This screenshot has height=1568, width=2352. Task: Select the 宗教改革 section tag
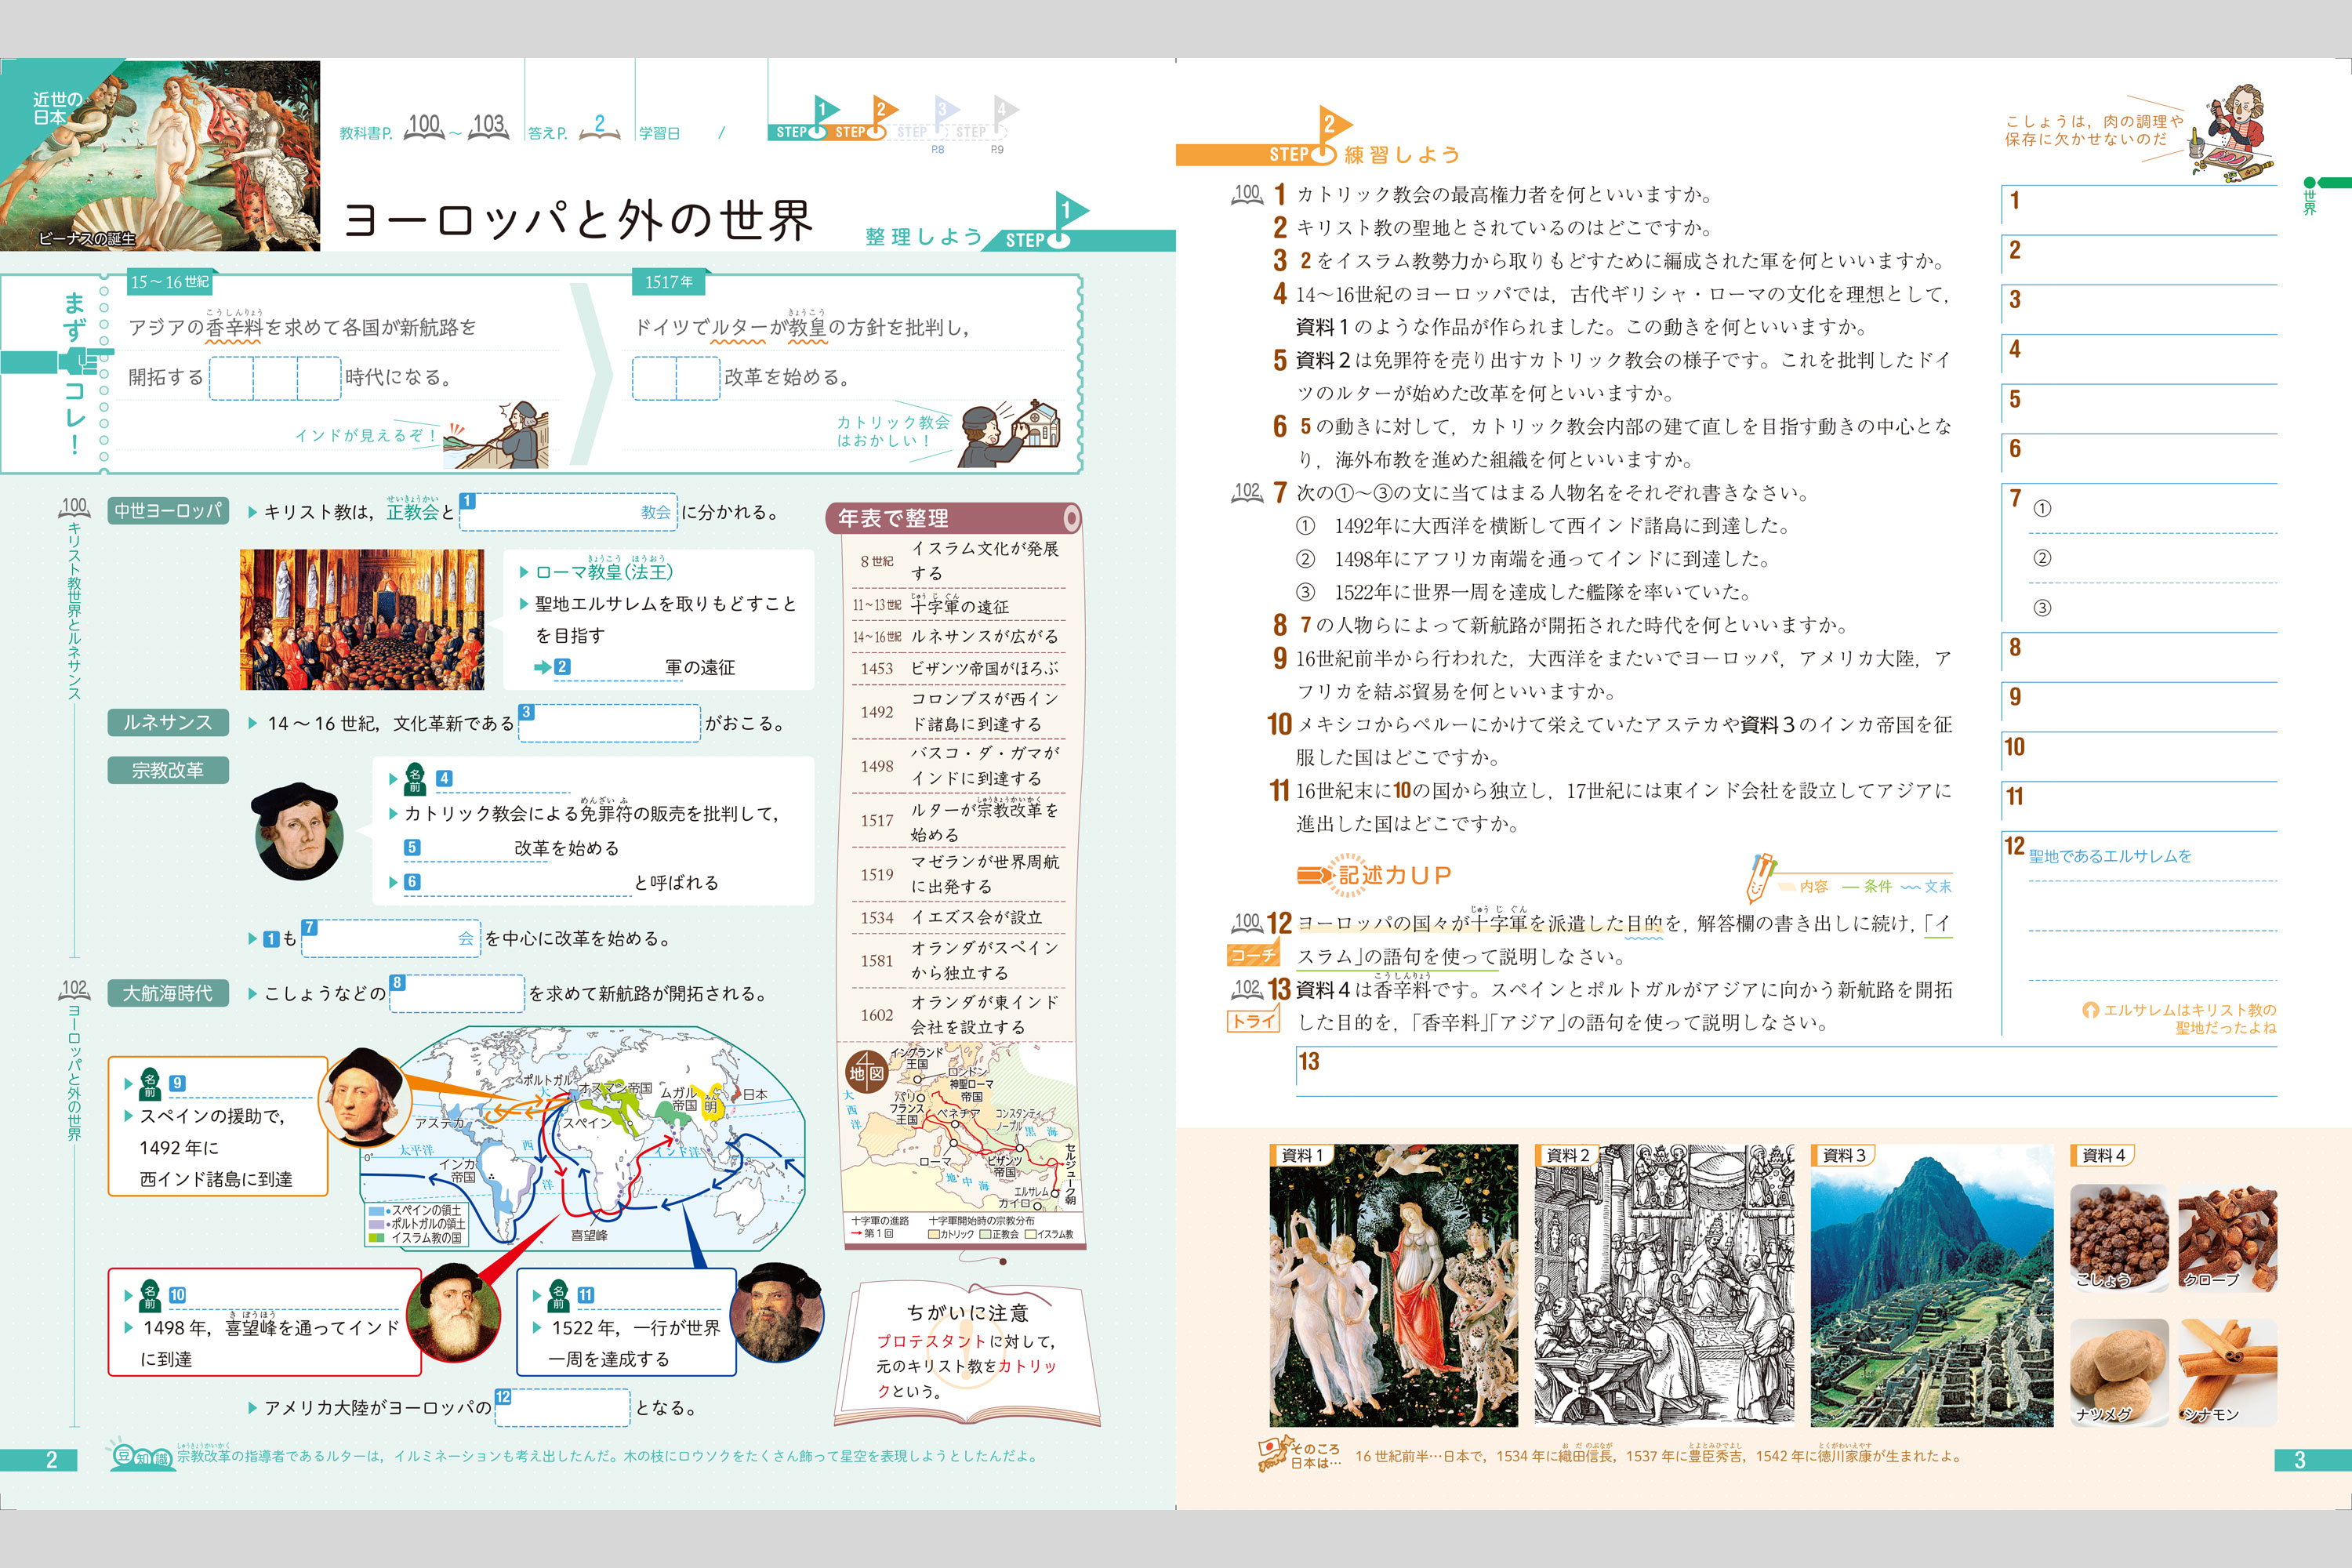168,770
